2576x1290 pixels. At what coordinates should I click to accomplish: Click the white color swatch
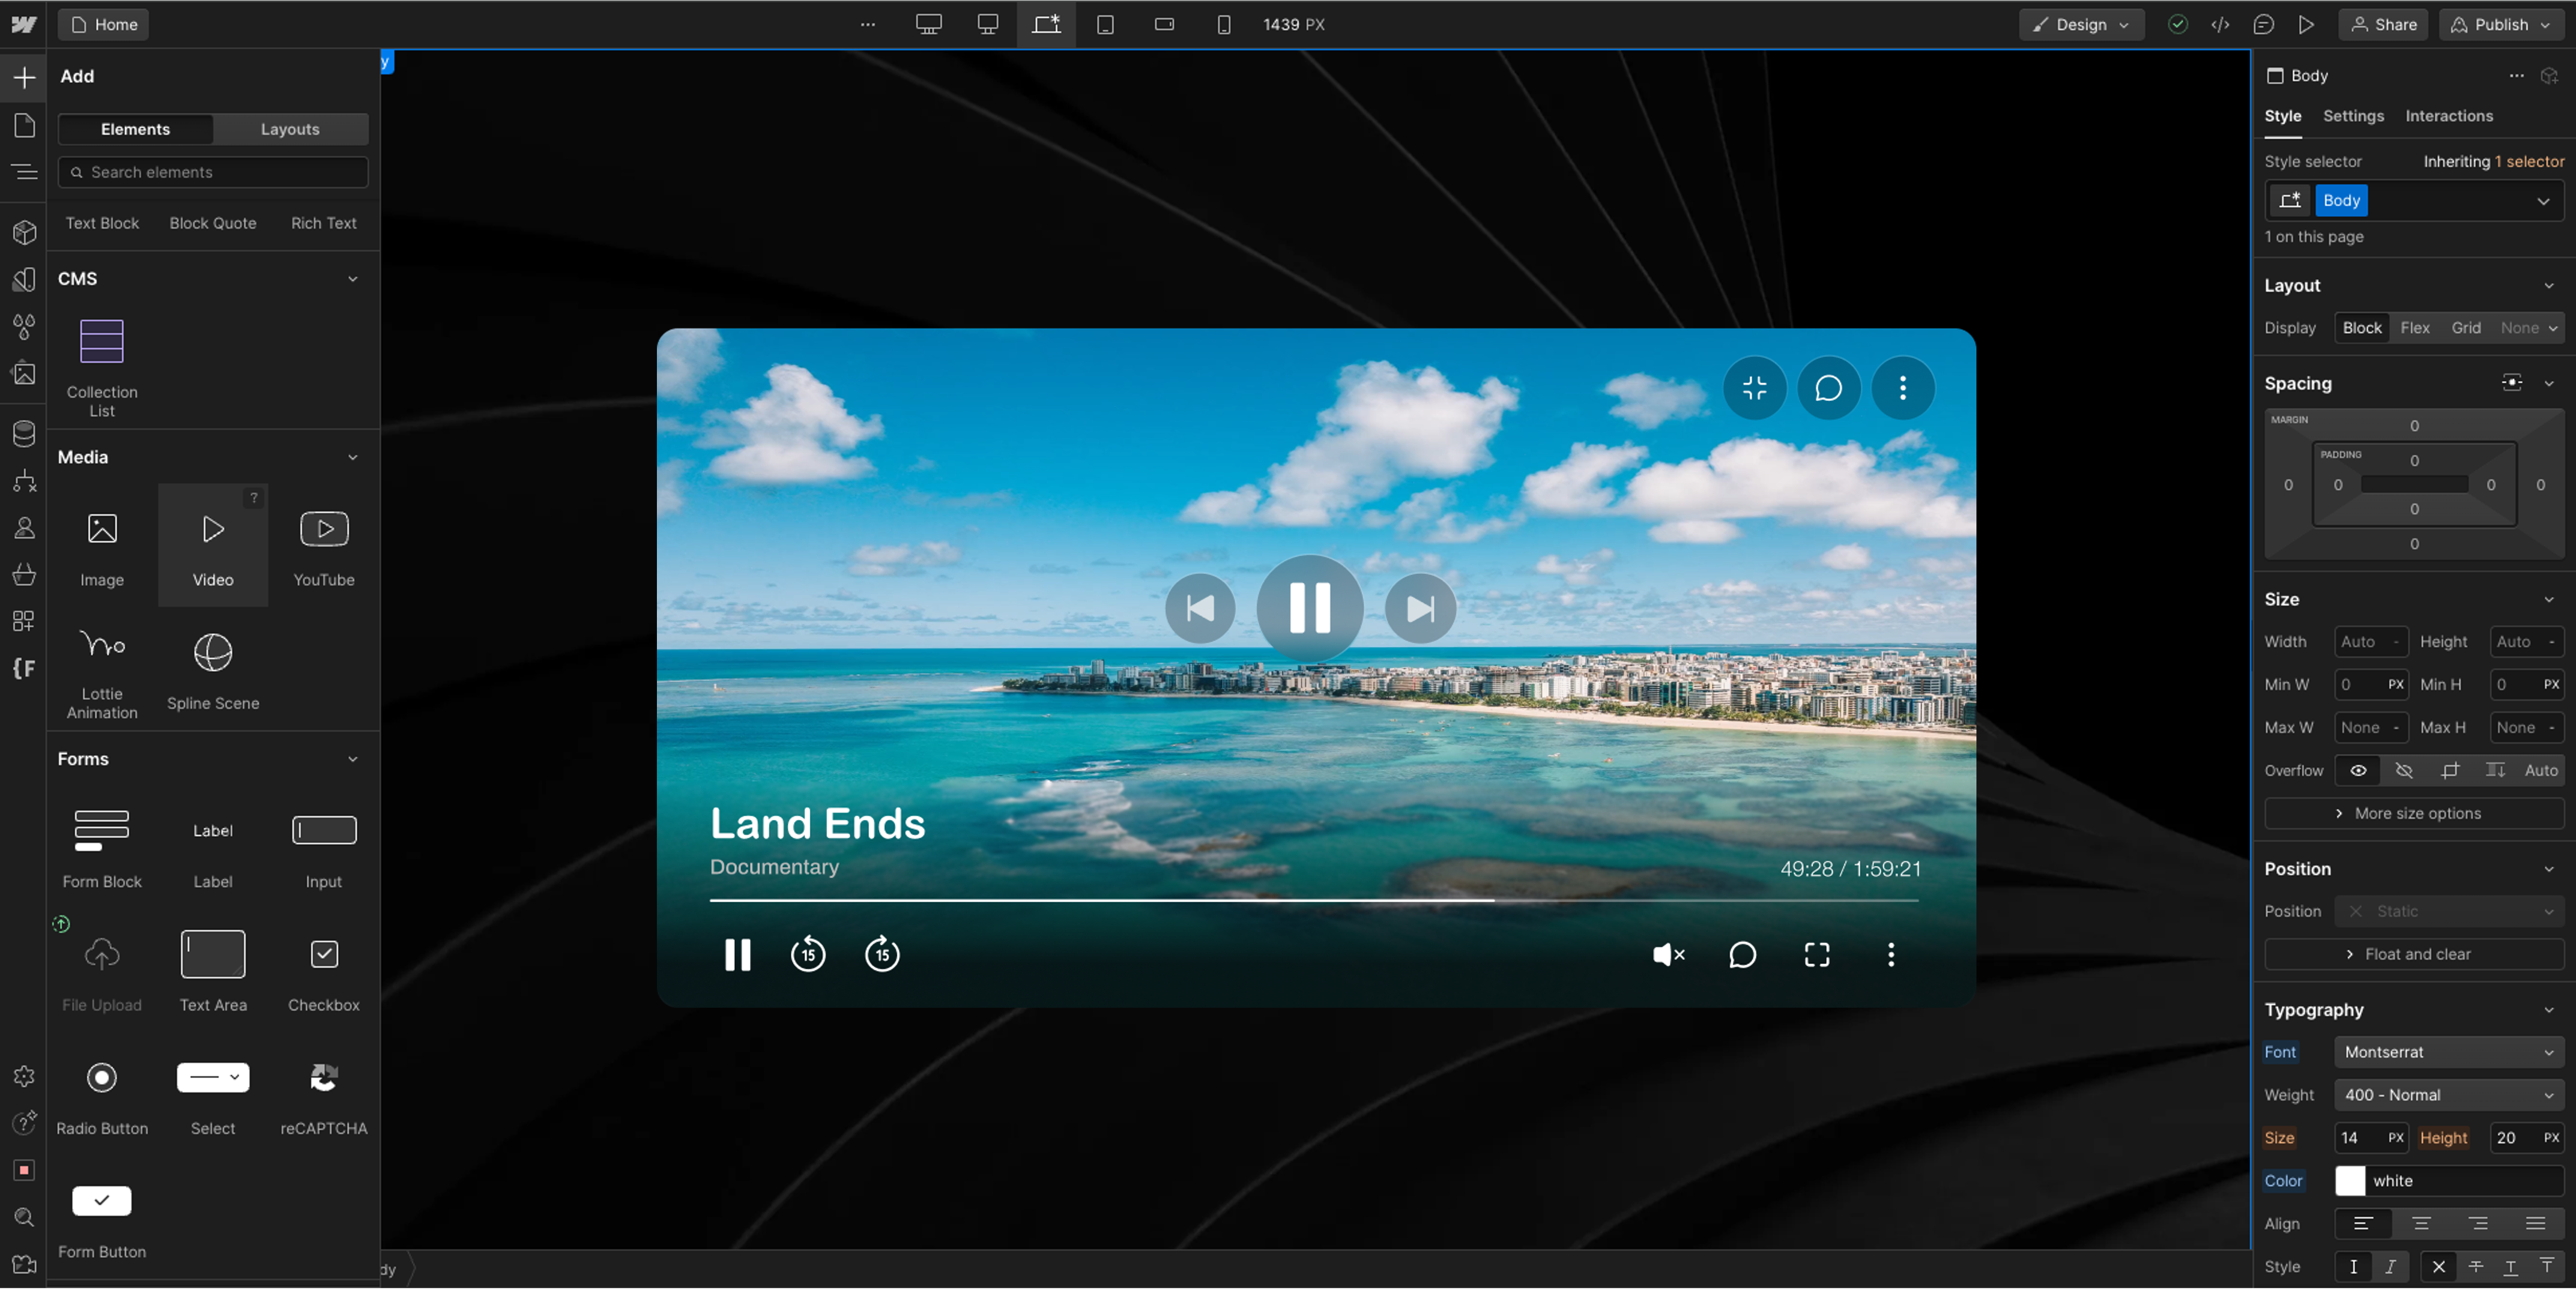click(2349, 1181)
